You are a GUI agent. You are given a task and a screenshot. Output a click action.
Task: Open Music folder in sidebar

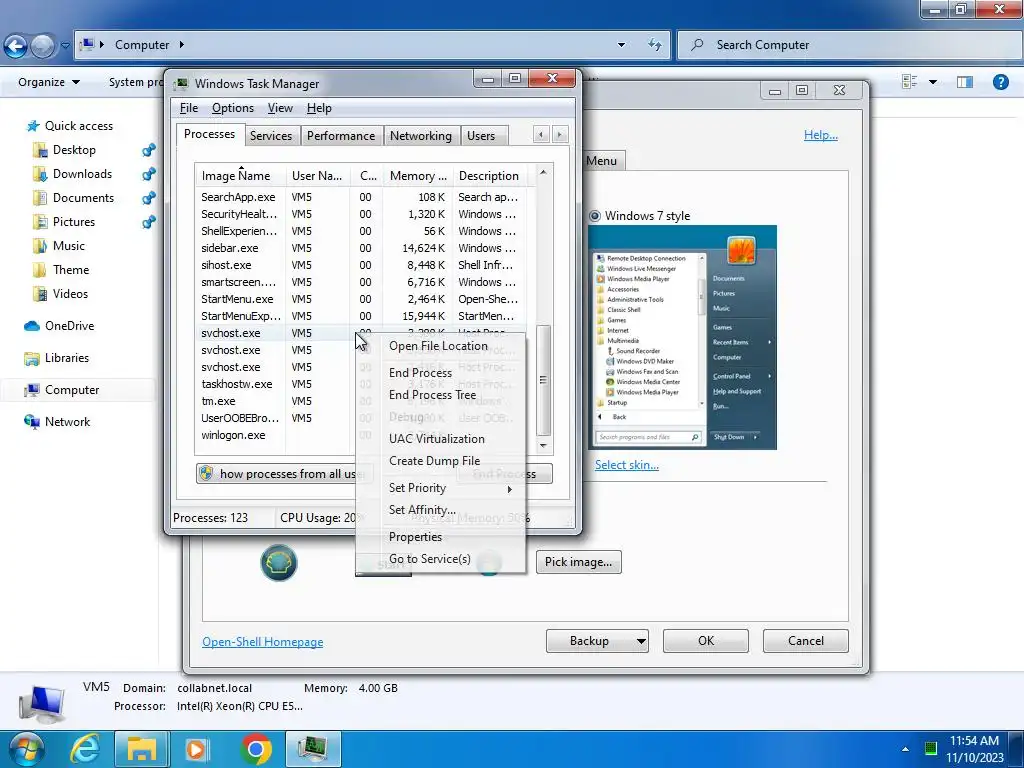(69, 246)
